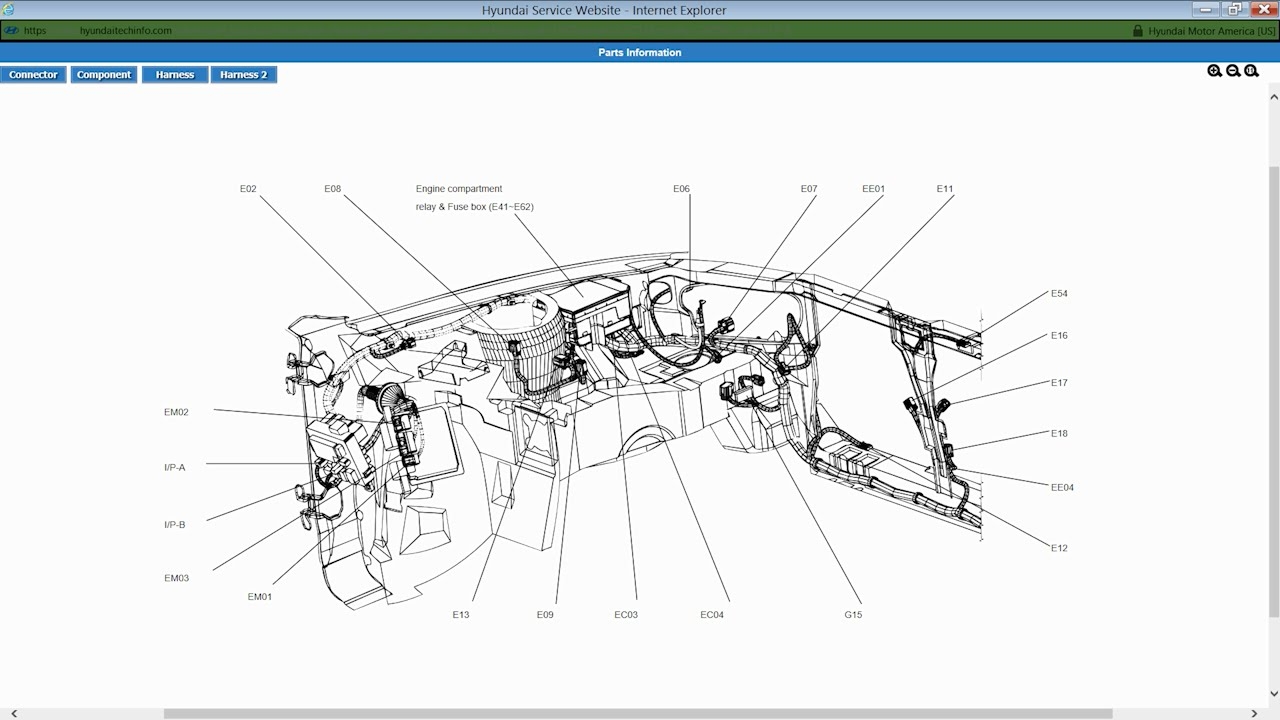Click the zoom out magnifier icon

coord(1233,70)
